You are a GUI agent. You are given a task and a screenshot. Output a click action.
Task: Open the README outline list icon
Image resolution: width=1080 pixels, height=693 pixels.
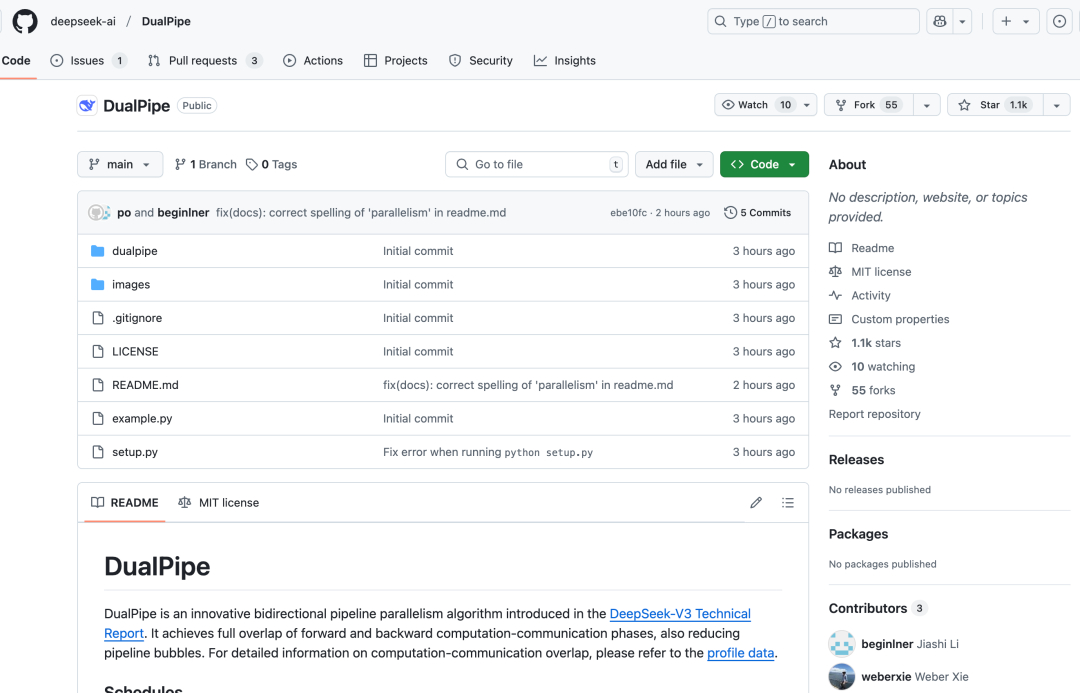(788, 503)
